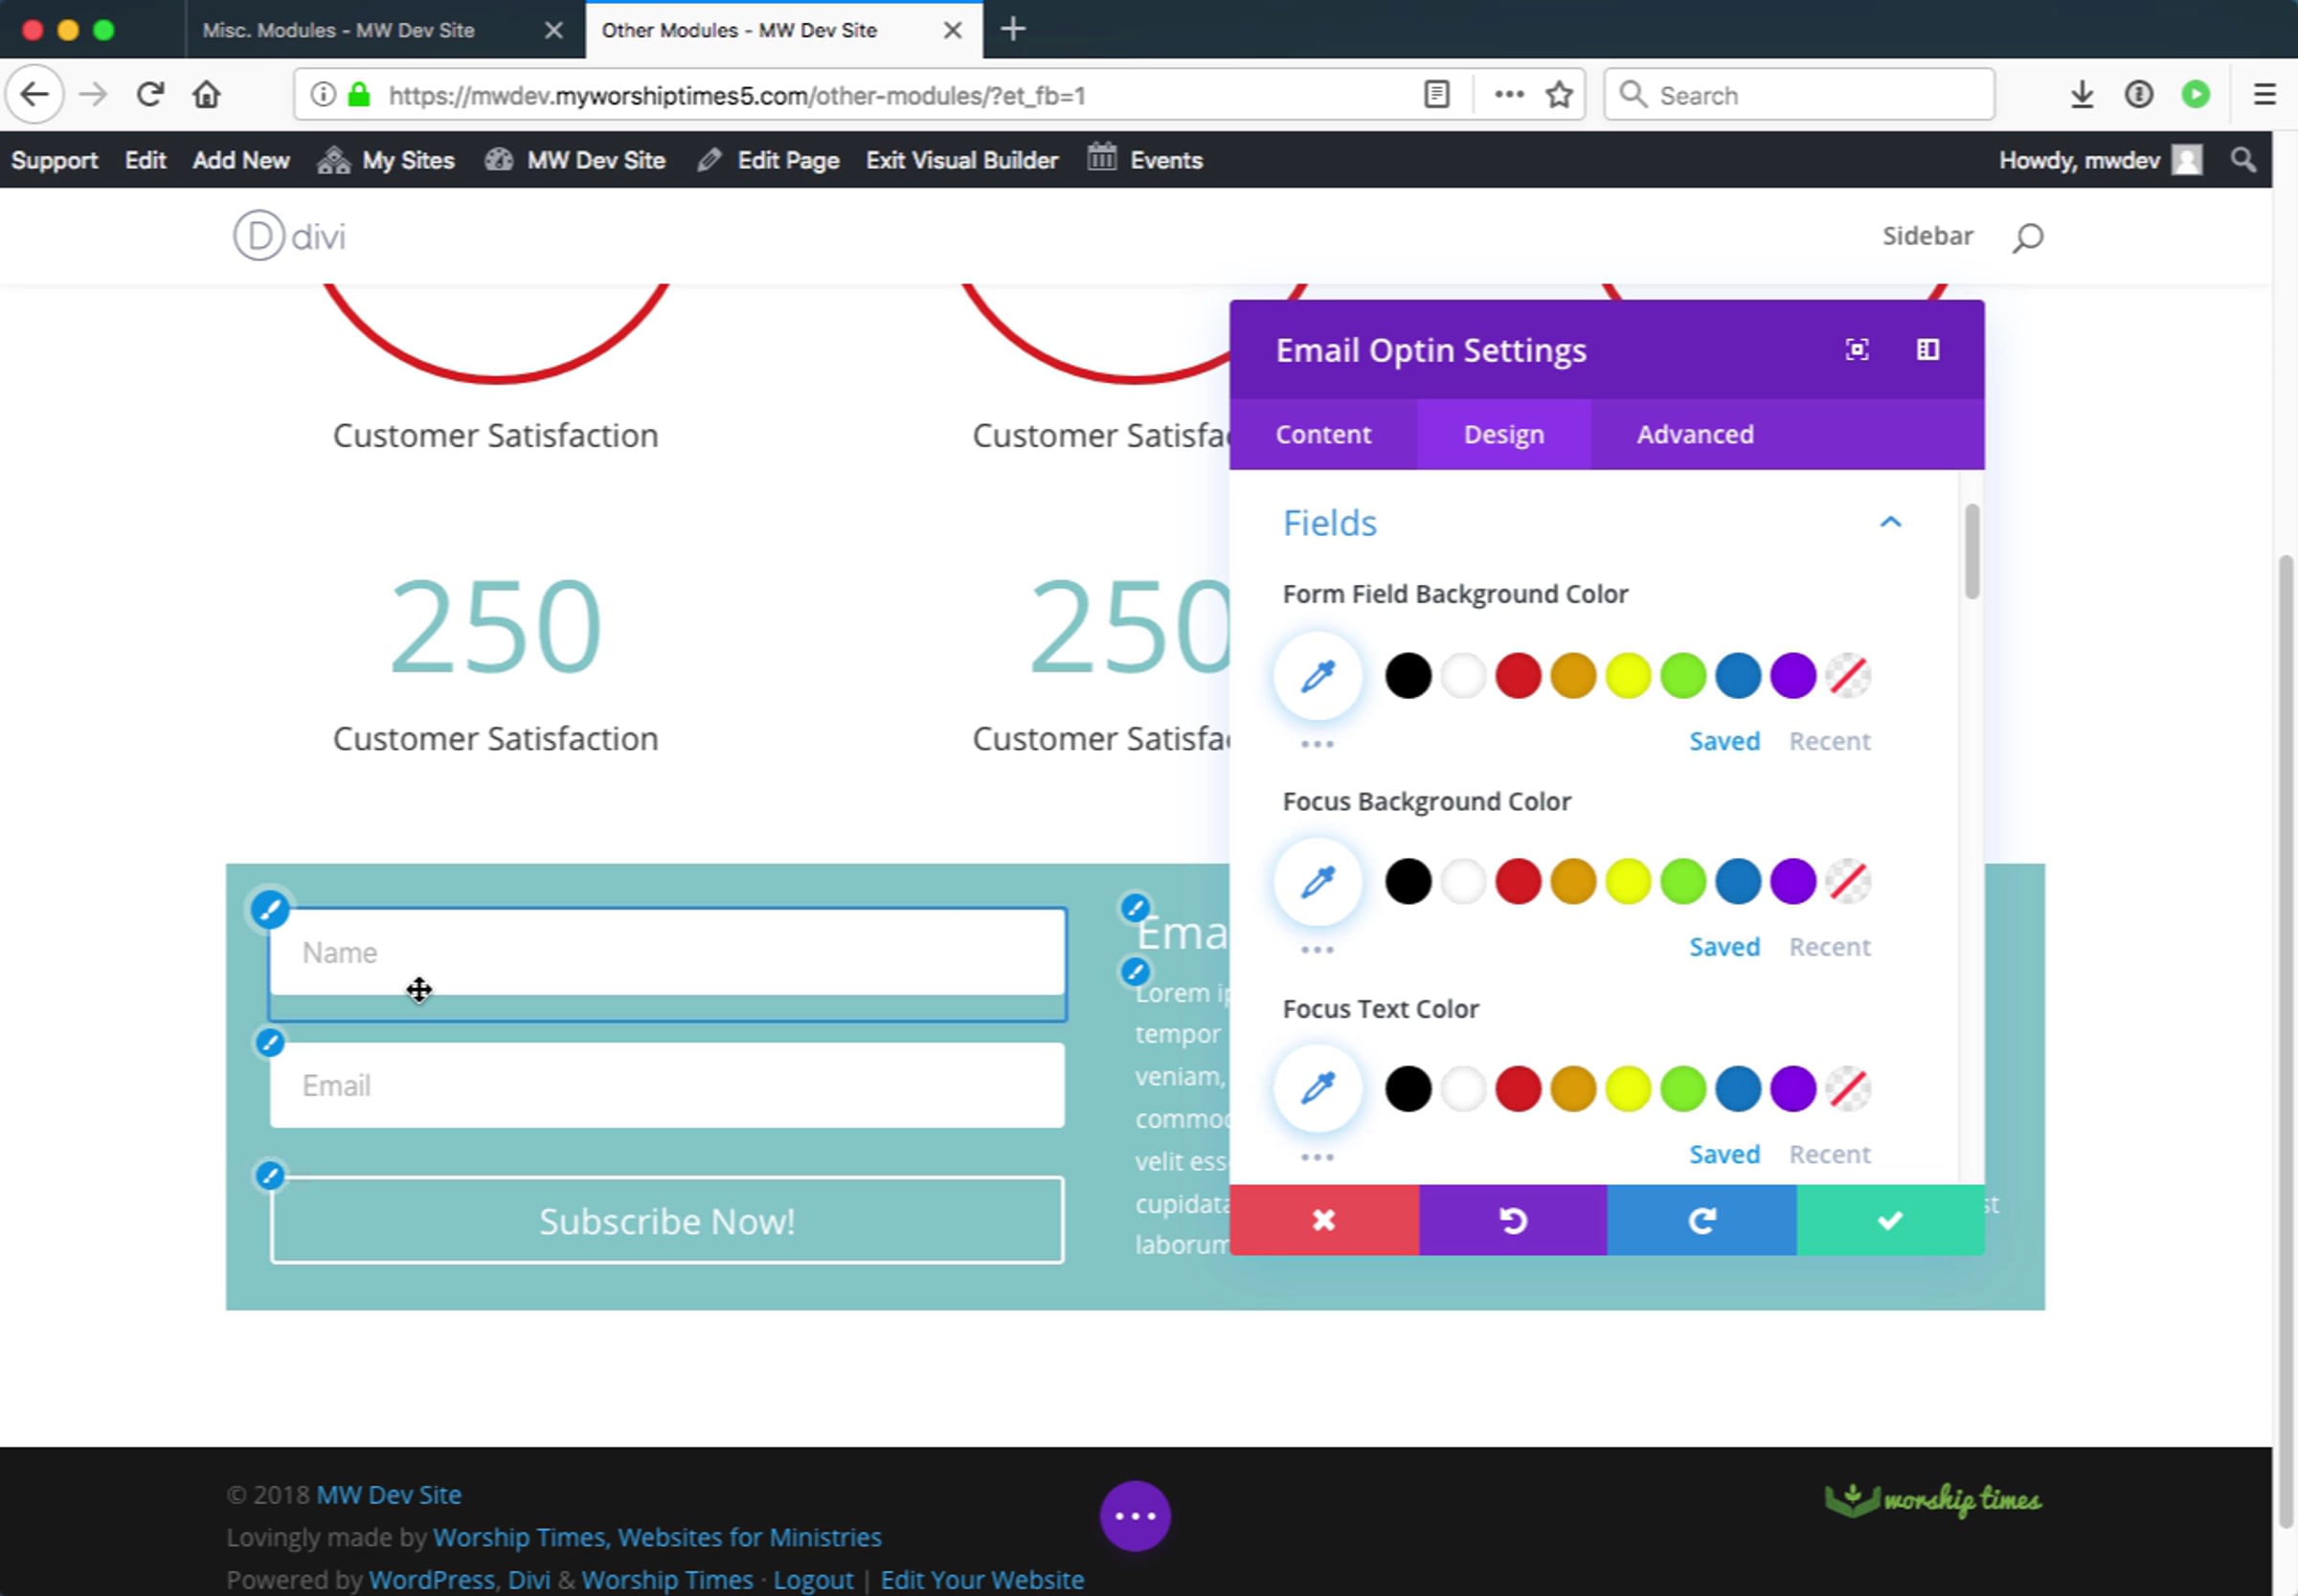Click the blue redo arrow button
Screen dimensions: 2298x1596
(x=1701, y=1220)
